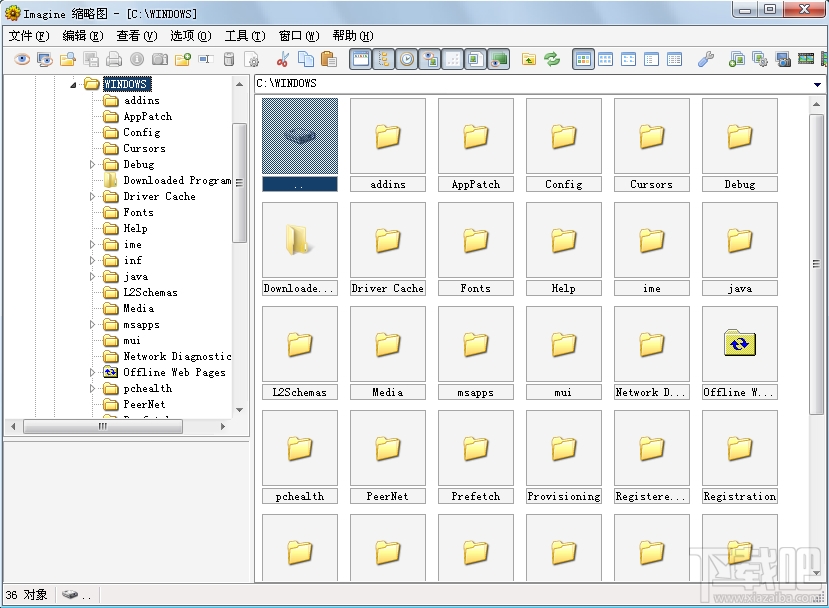829x608 pixels.
Task: Open the path address dropdown arrow
Action: point(818,84)
